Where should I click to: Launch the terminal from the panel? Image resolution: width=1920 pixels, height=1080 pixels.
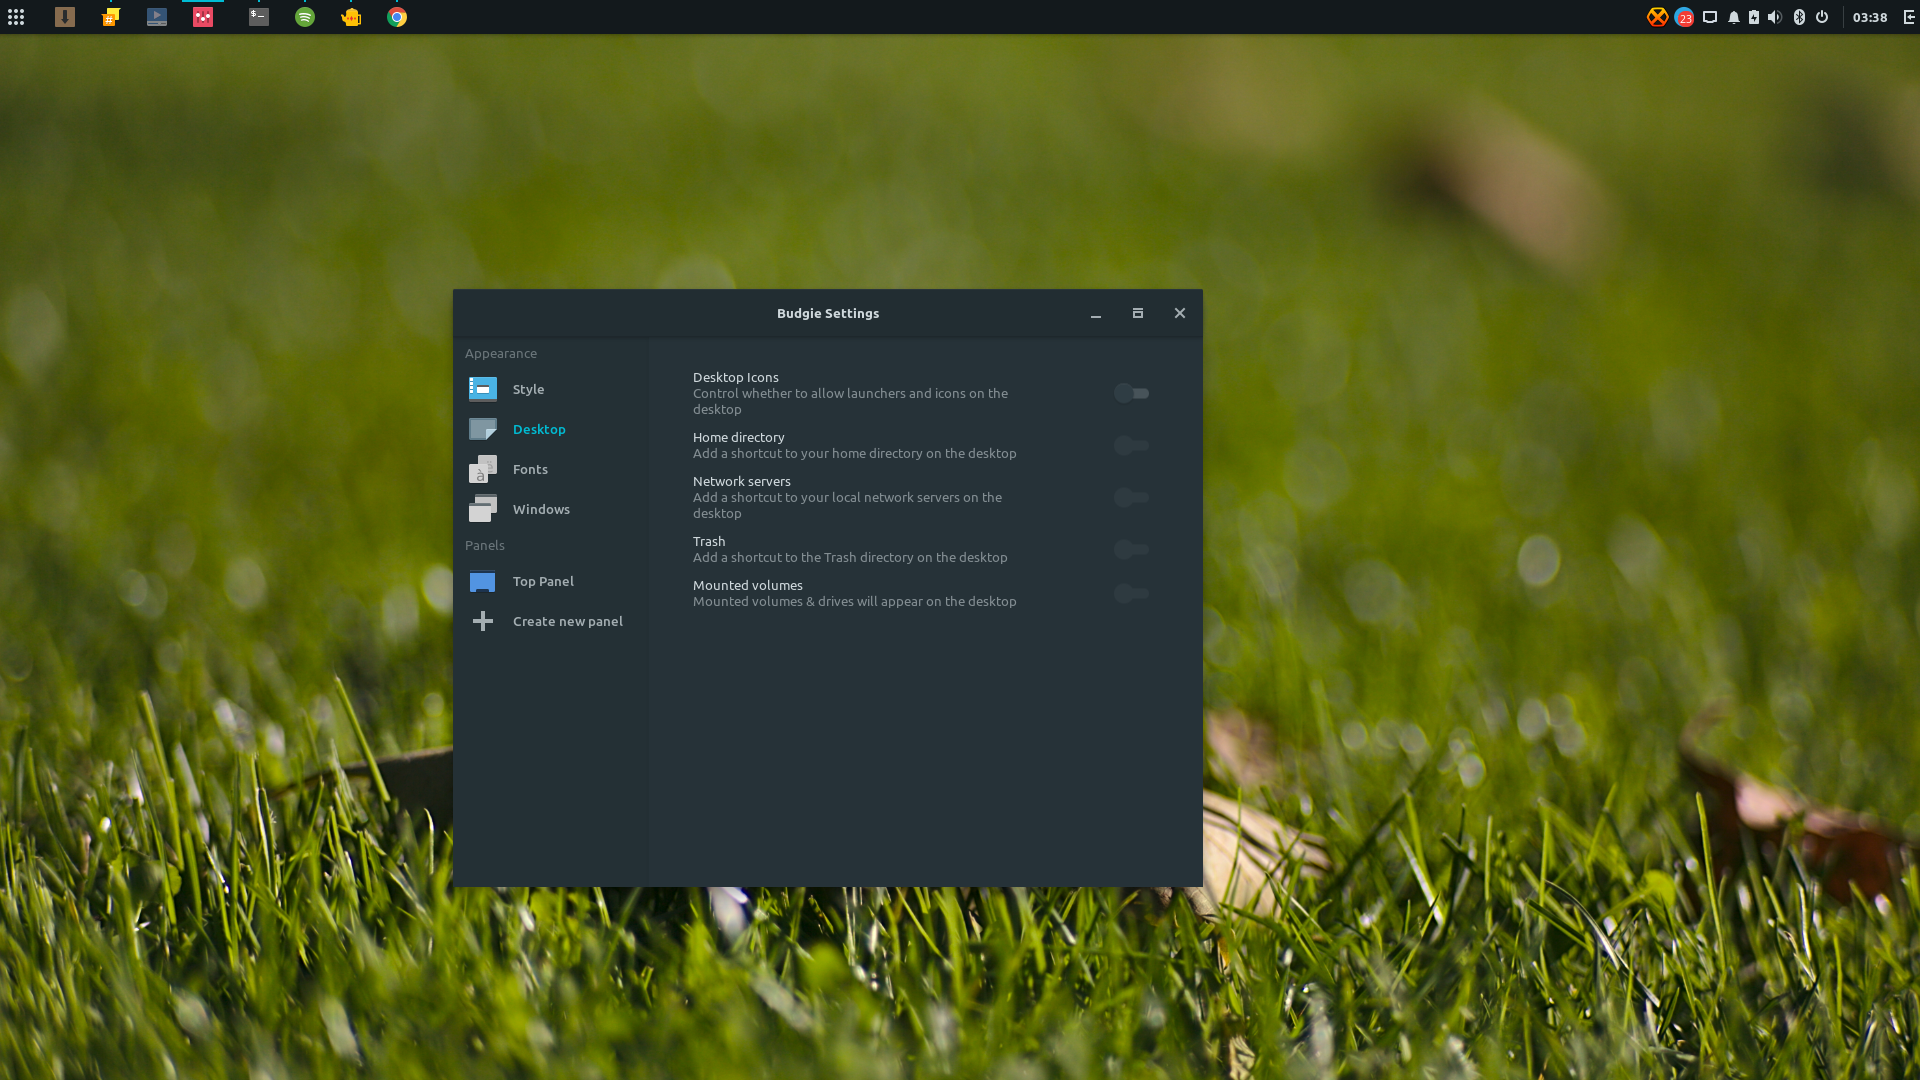tap(259, 17)
